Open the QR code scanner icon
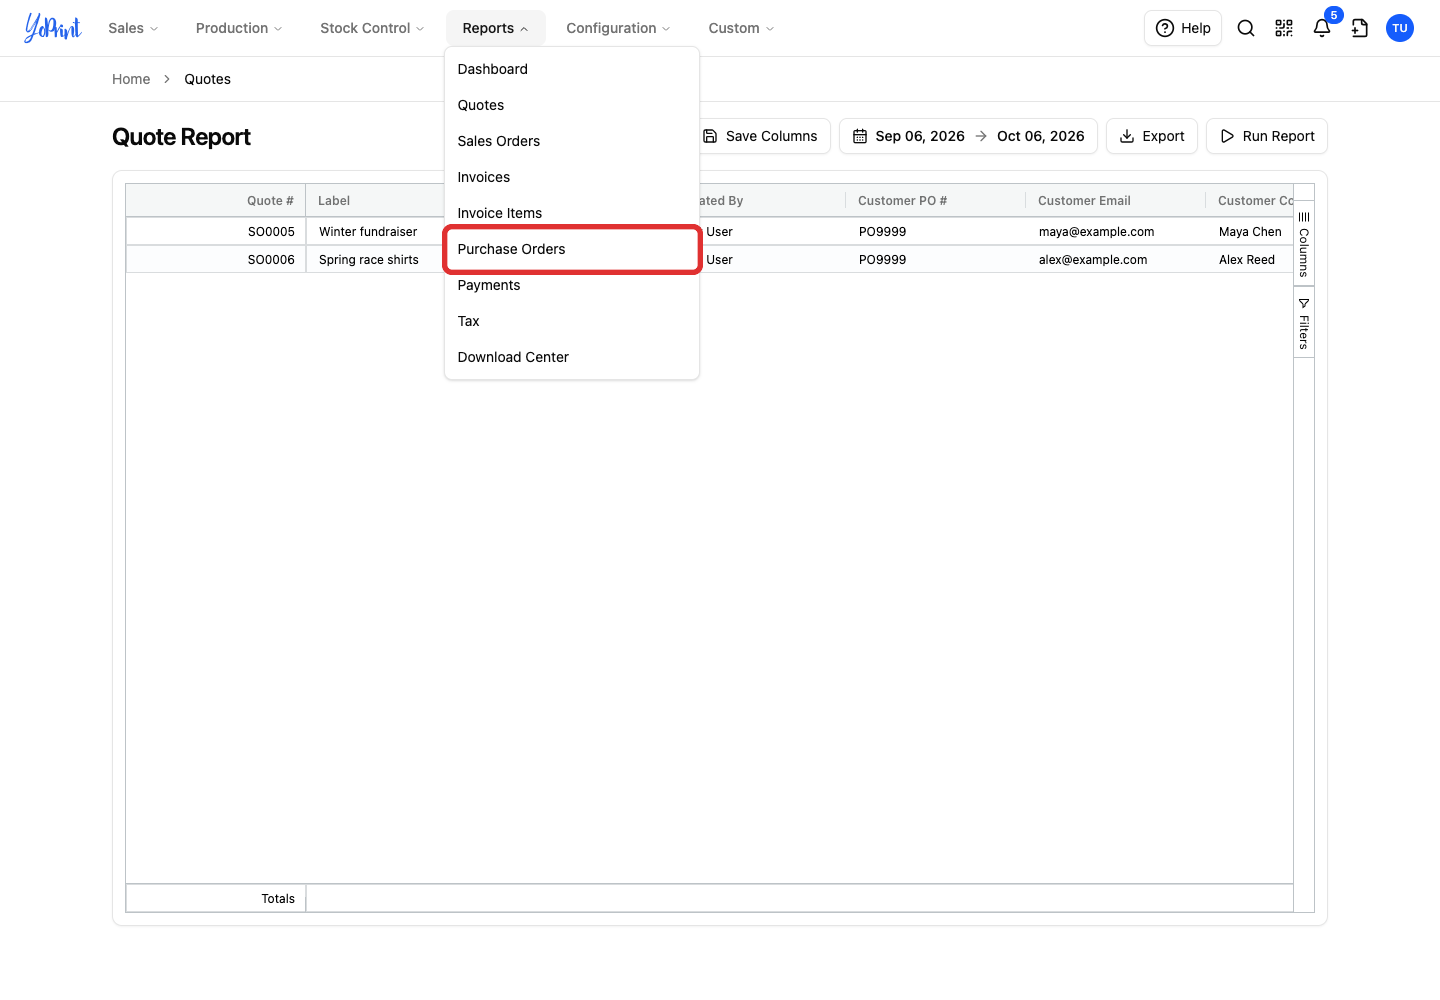 1284,28
